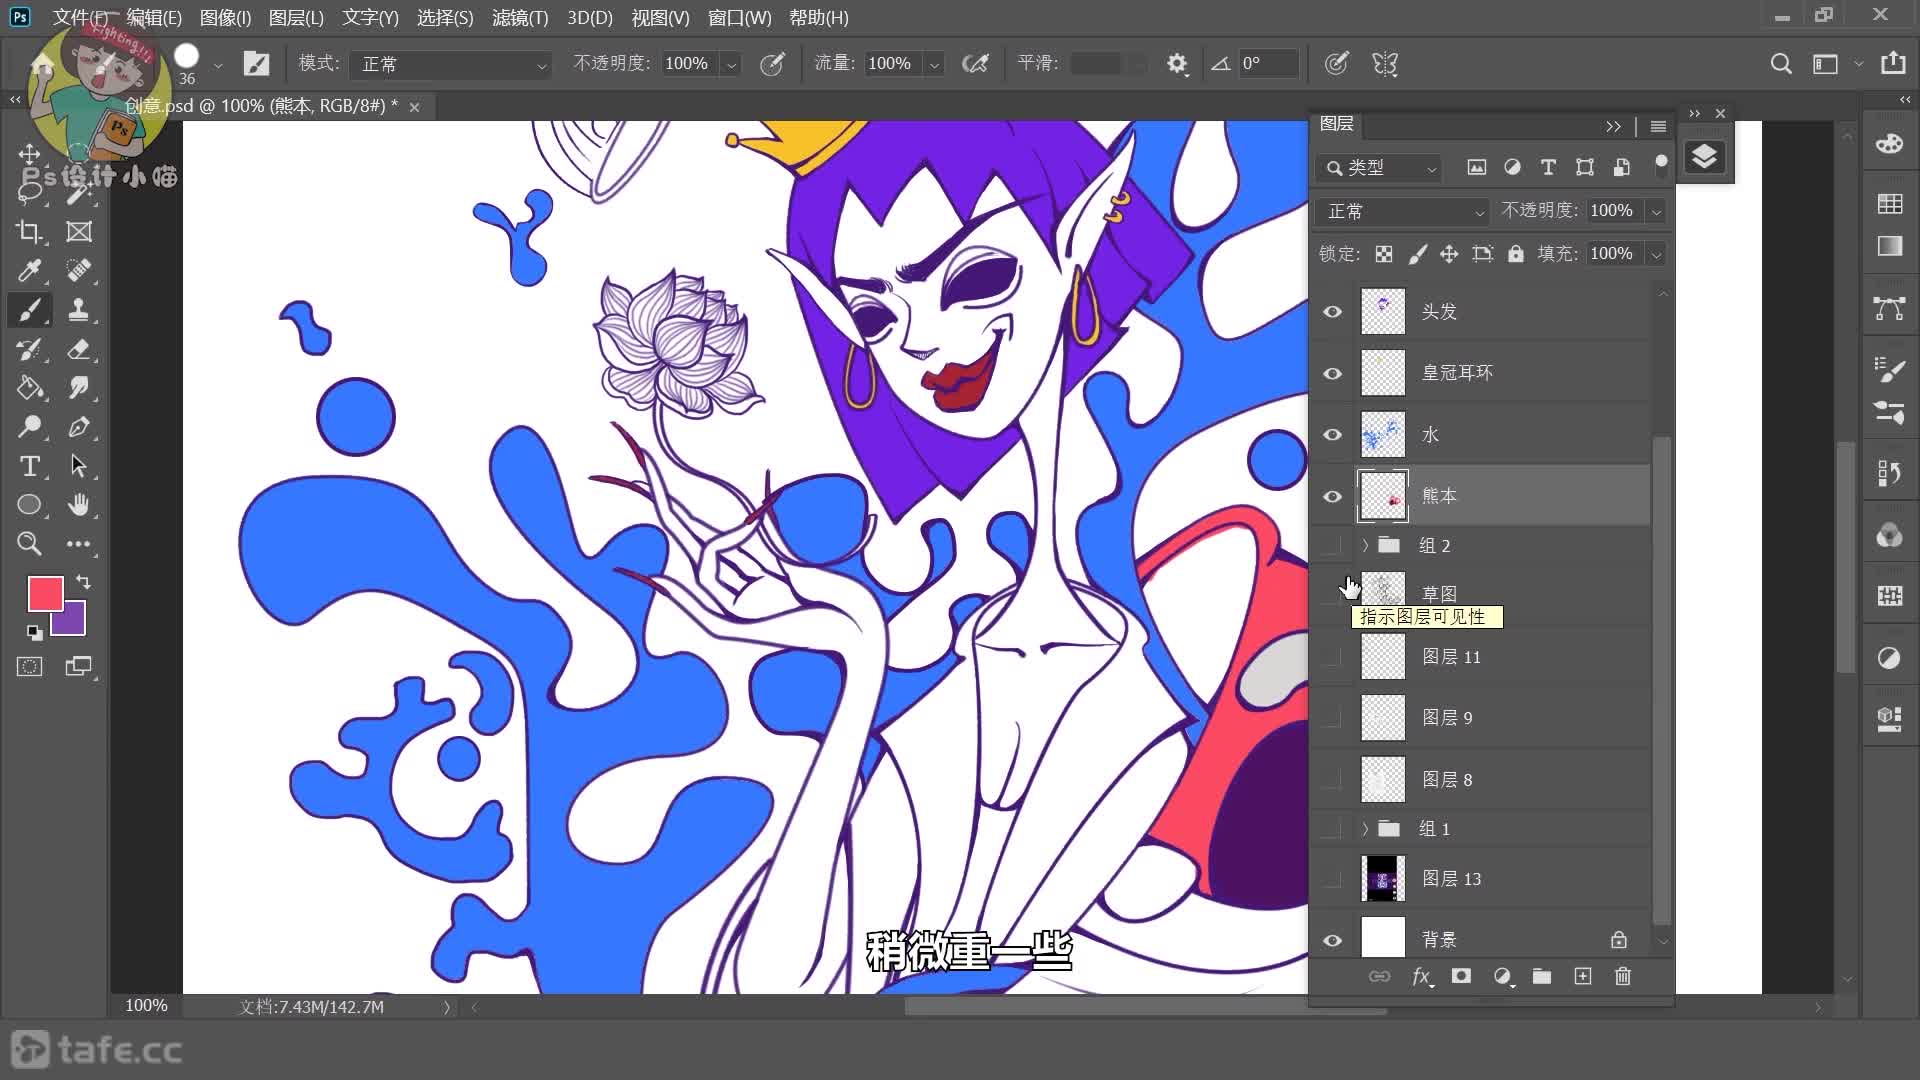Show the 图层 11 layer
1920x1080 pixels.
tap(1332, 657)
